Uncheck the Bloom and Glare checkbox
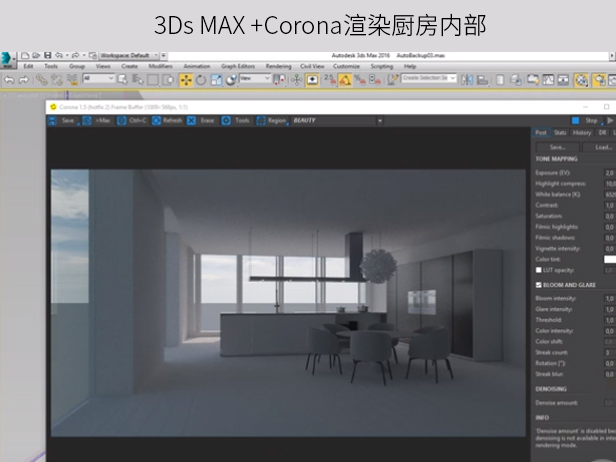 coord(538,285)
